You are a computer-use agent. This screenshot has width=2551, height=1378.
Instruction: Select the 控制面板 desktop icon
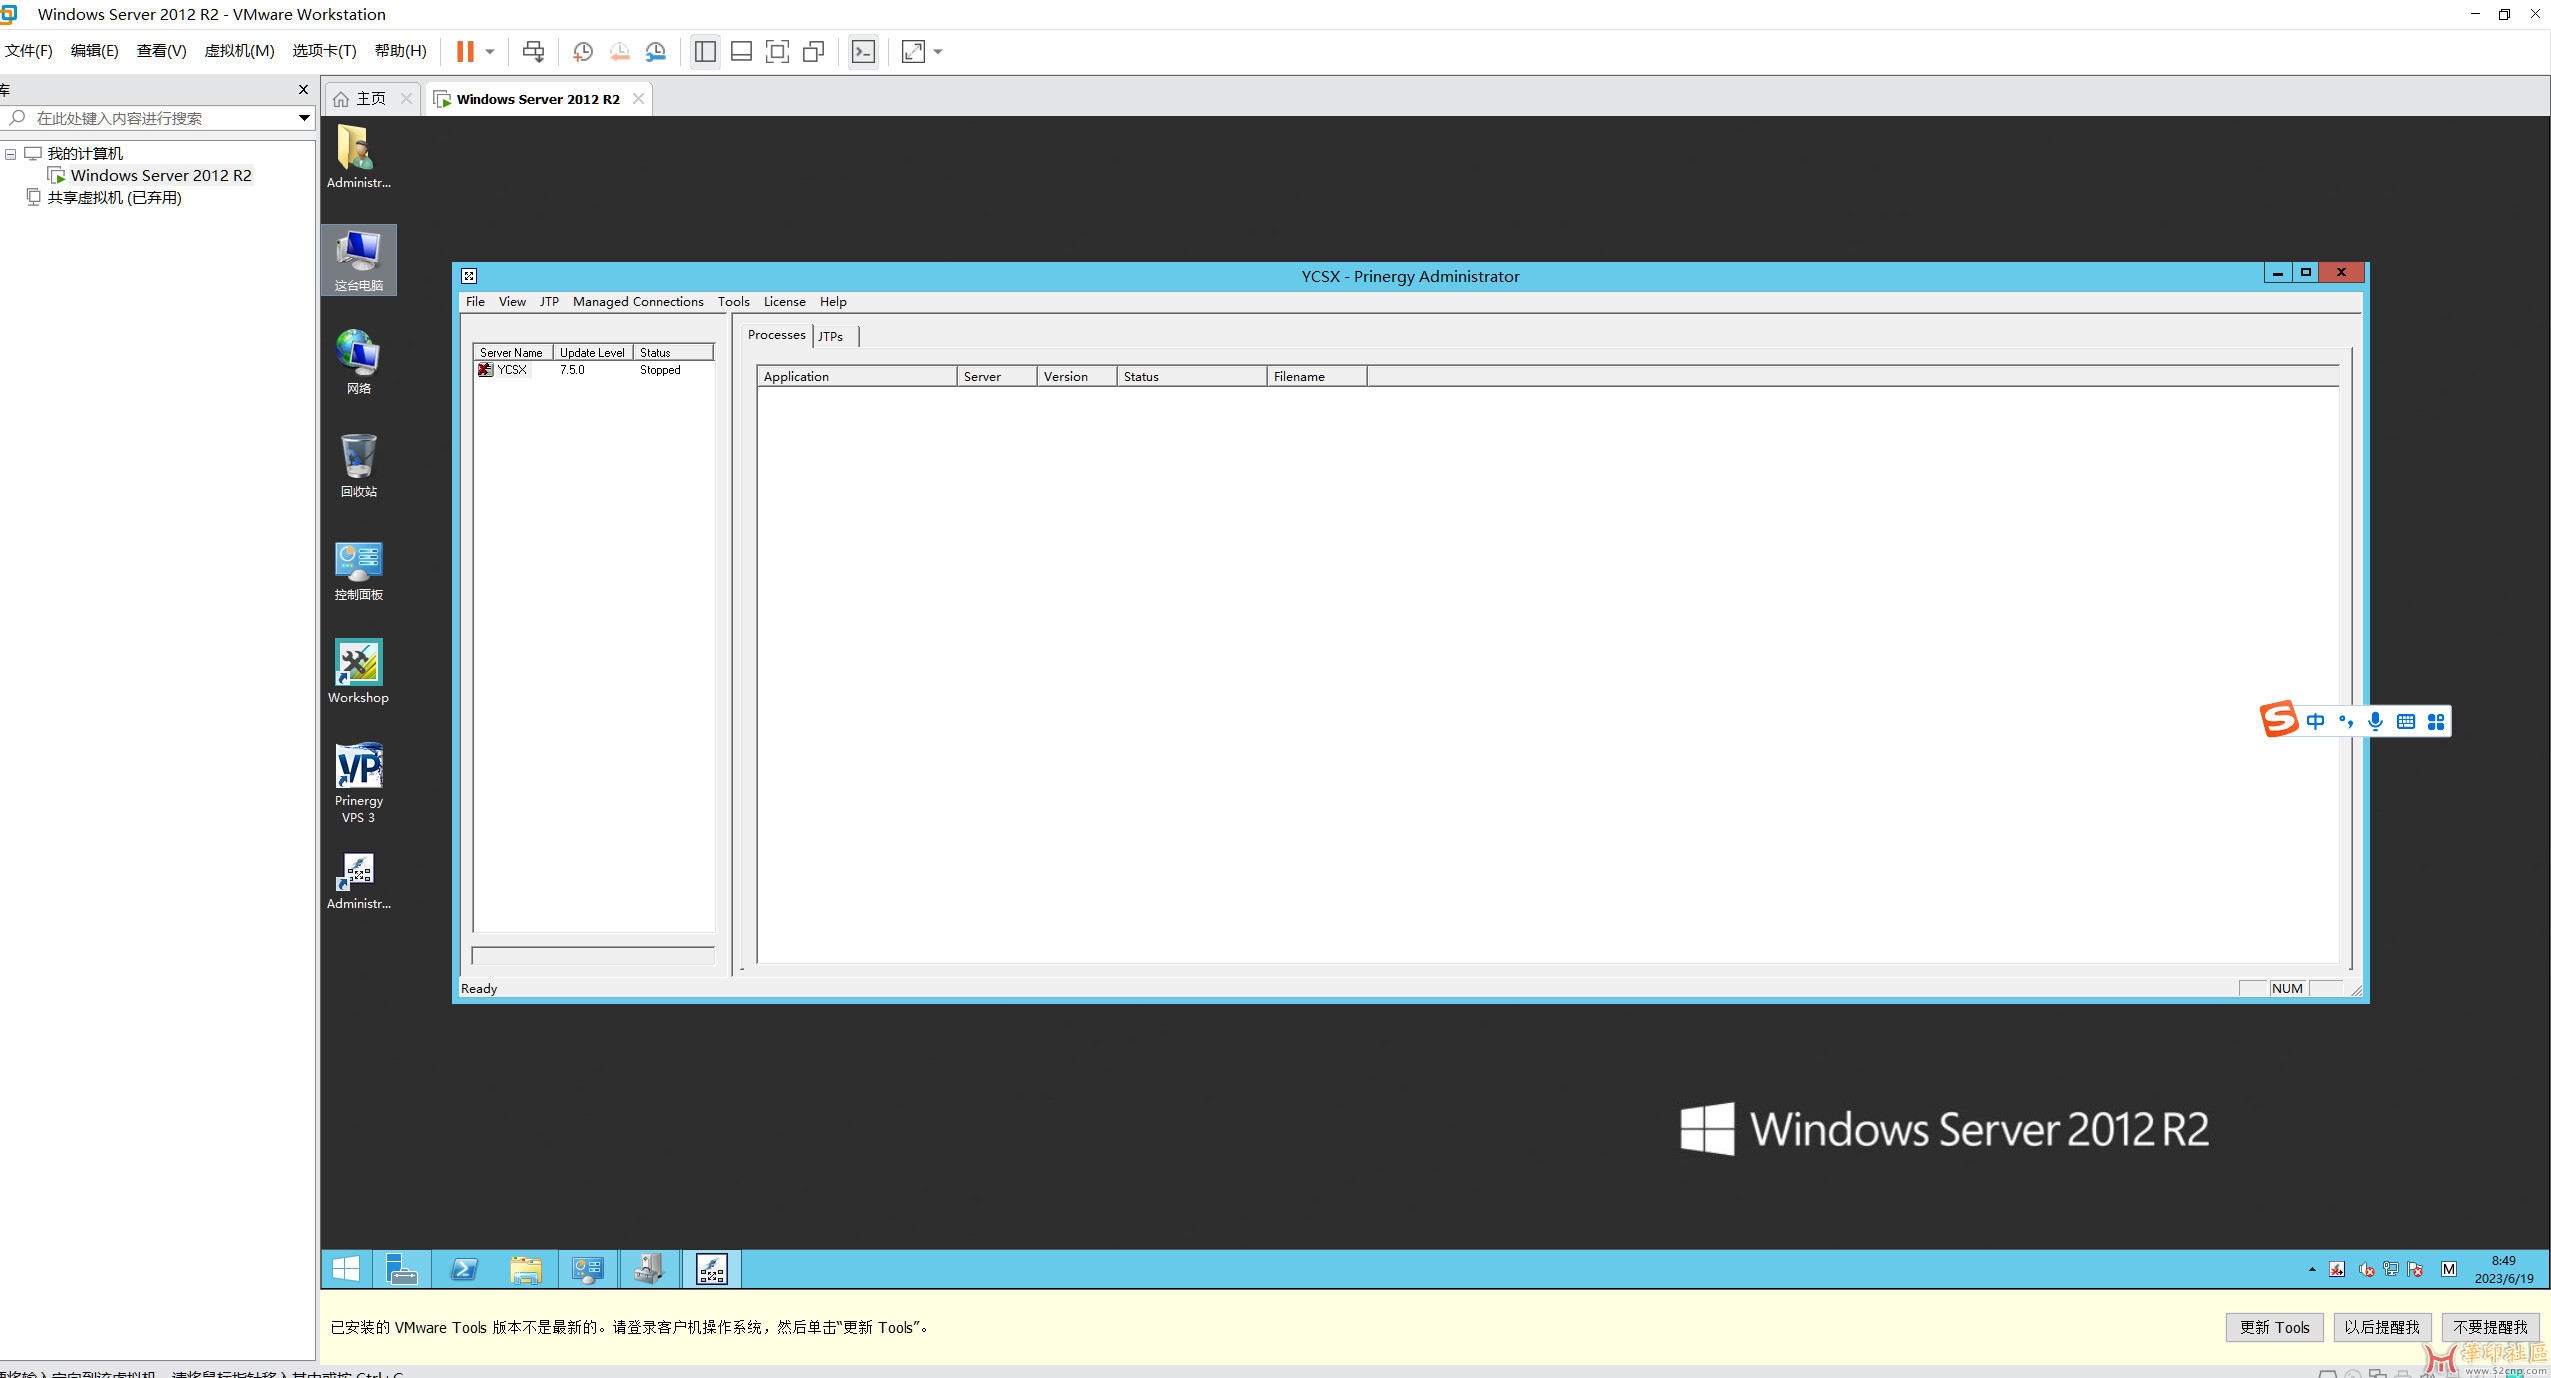tap(358, 569)
